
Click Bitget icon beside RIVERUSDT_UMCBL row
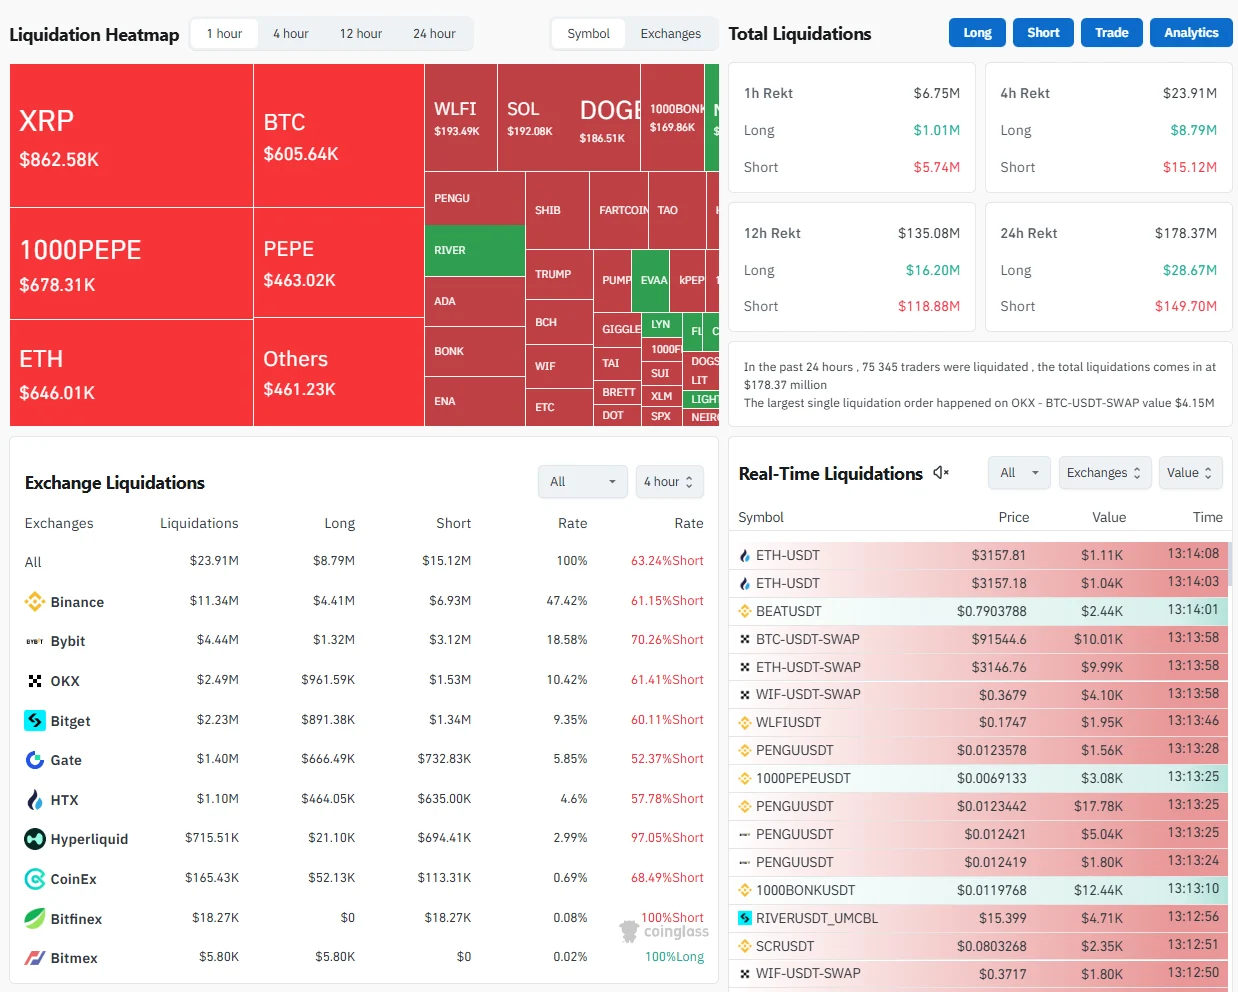[745, 918]
